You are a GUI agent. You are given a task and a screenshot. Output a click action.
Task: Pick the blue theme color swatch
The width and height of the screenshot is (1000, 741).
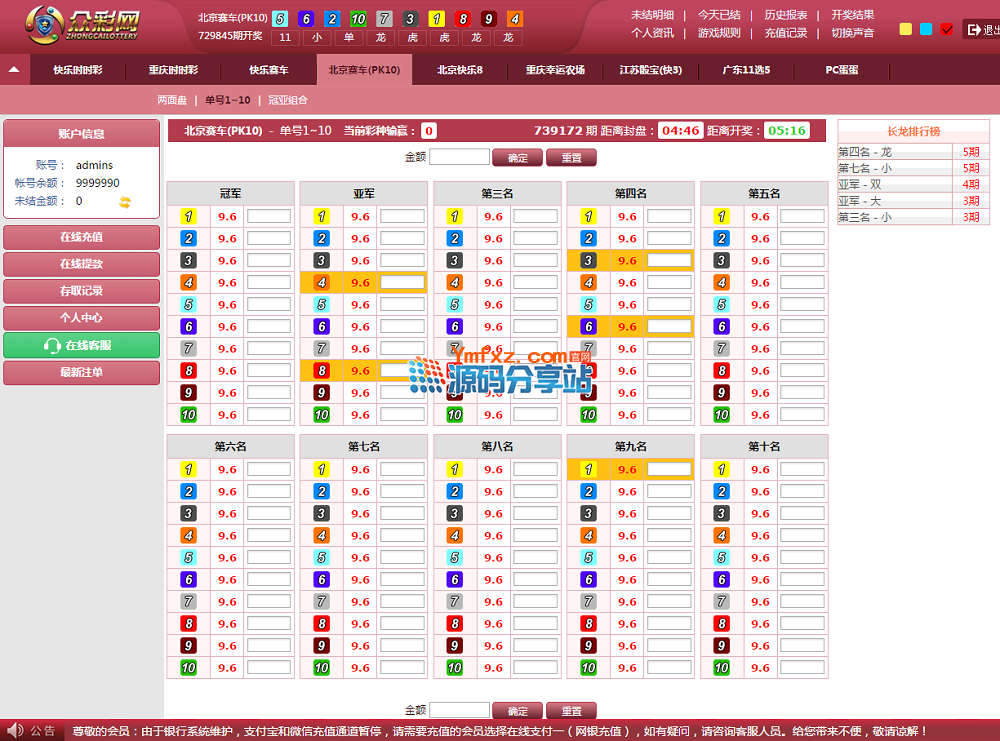tap(926, 30)
